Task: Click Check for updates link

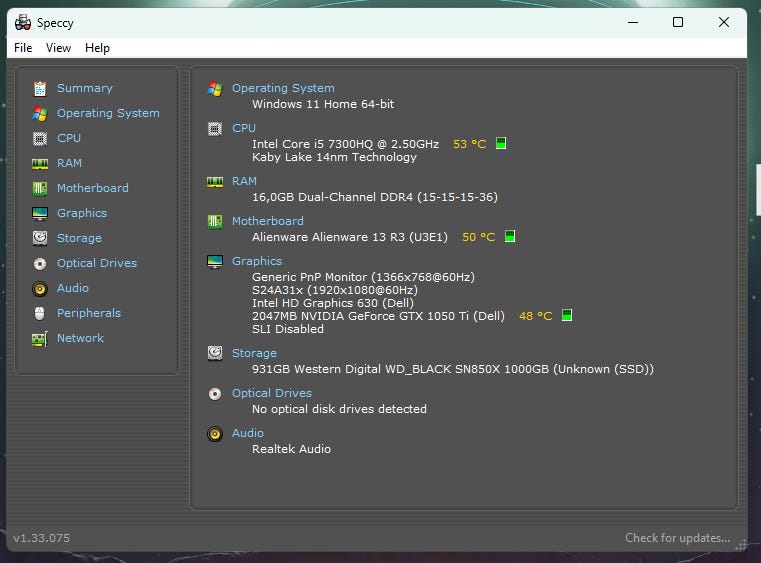Action: click(677, 538)
